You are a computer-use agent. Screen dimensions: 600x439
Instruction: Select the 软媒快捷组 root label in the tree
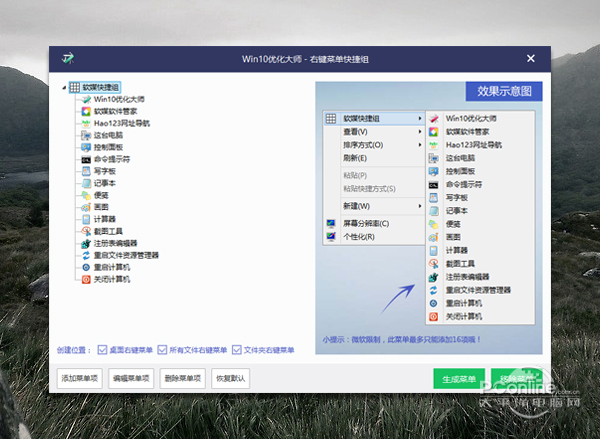pos(100,87)
